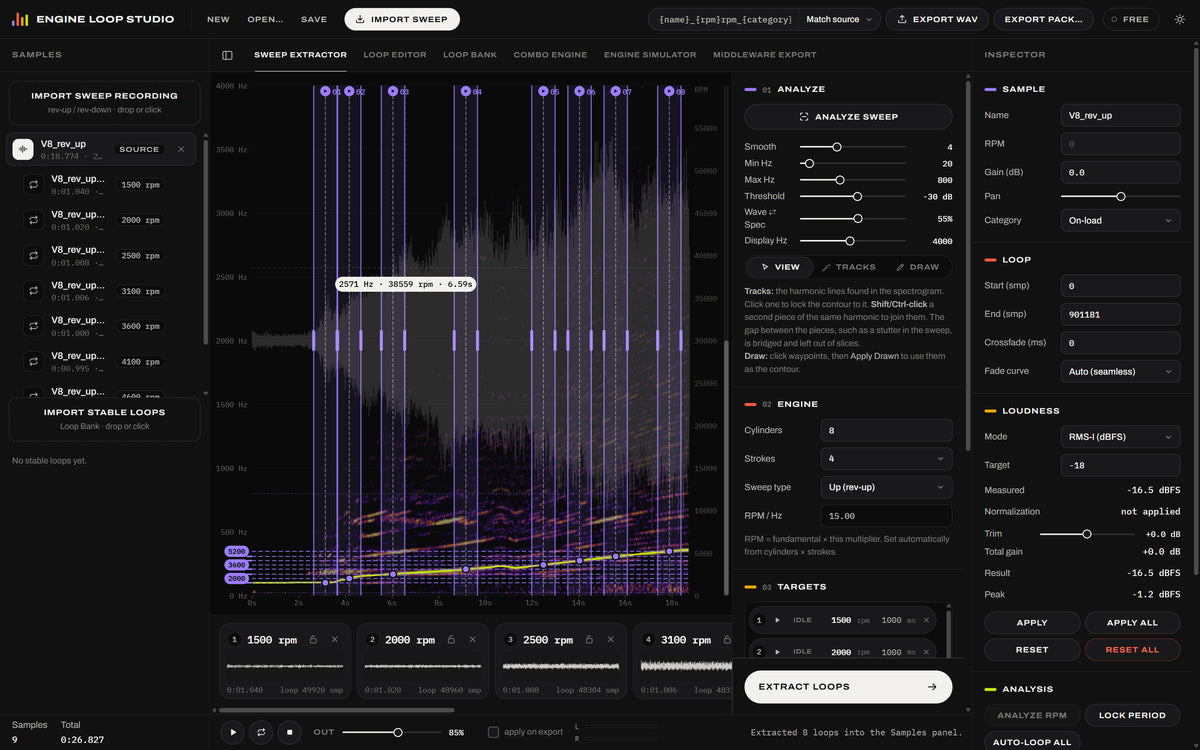Click the Open... menu item
The height and width of the screenshot is (750, 1200).
point(265,19)
